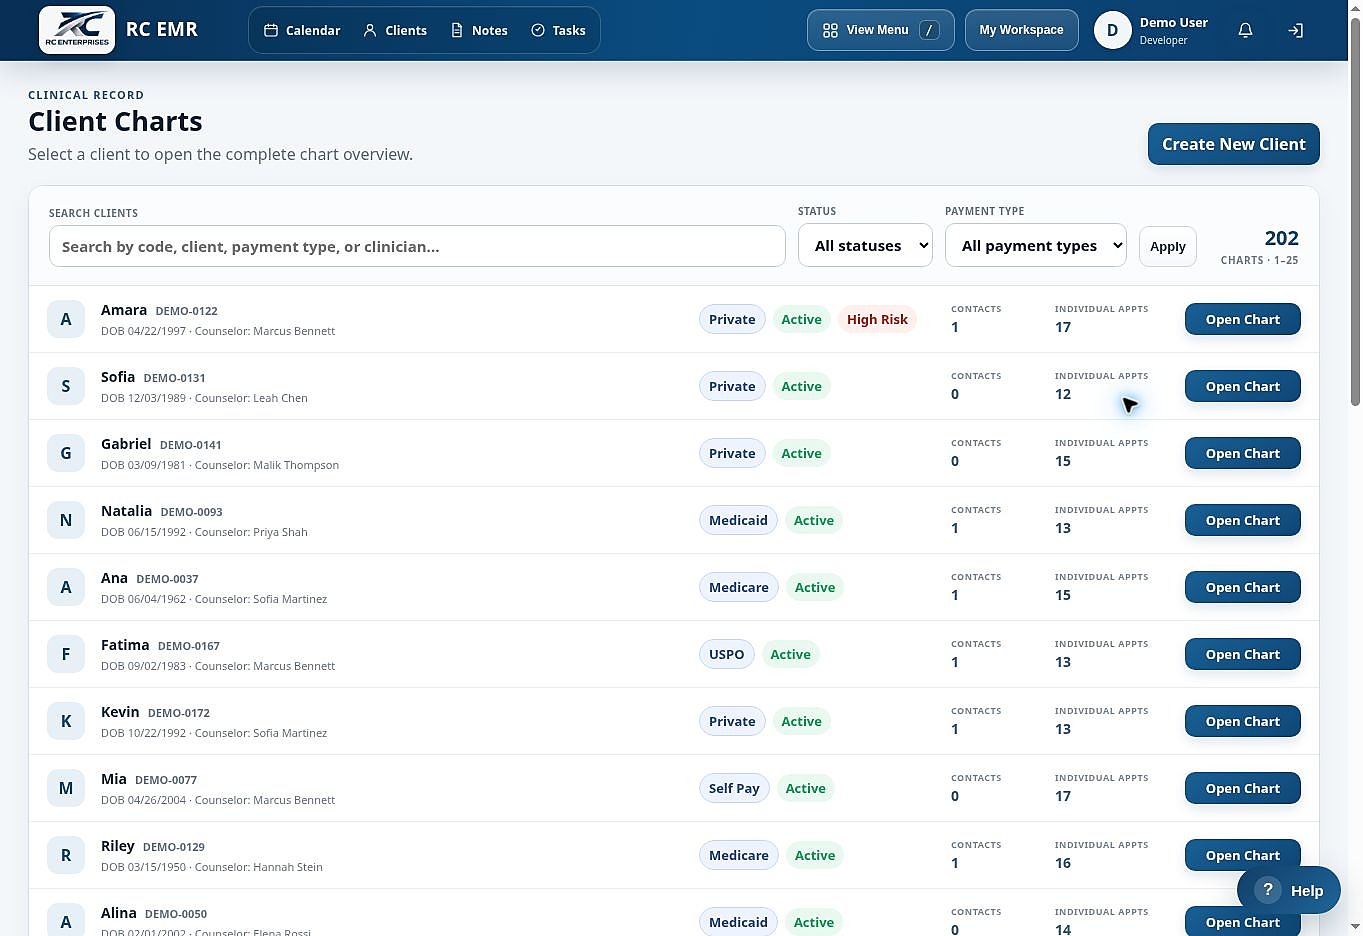The image size is (1363, 936).
Task: Open the View Menu button
Action: click(880, 30)
